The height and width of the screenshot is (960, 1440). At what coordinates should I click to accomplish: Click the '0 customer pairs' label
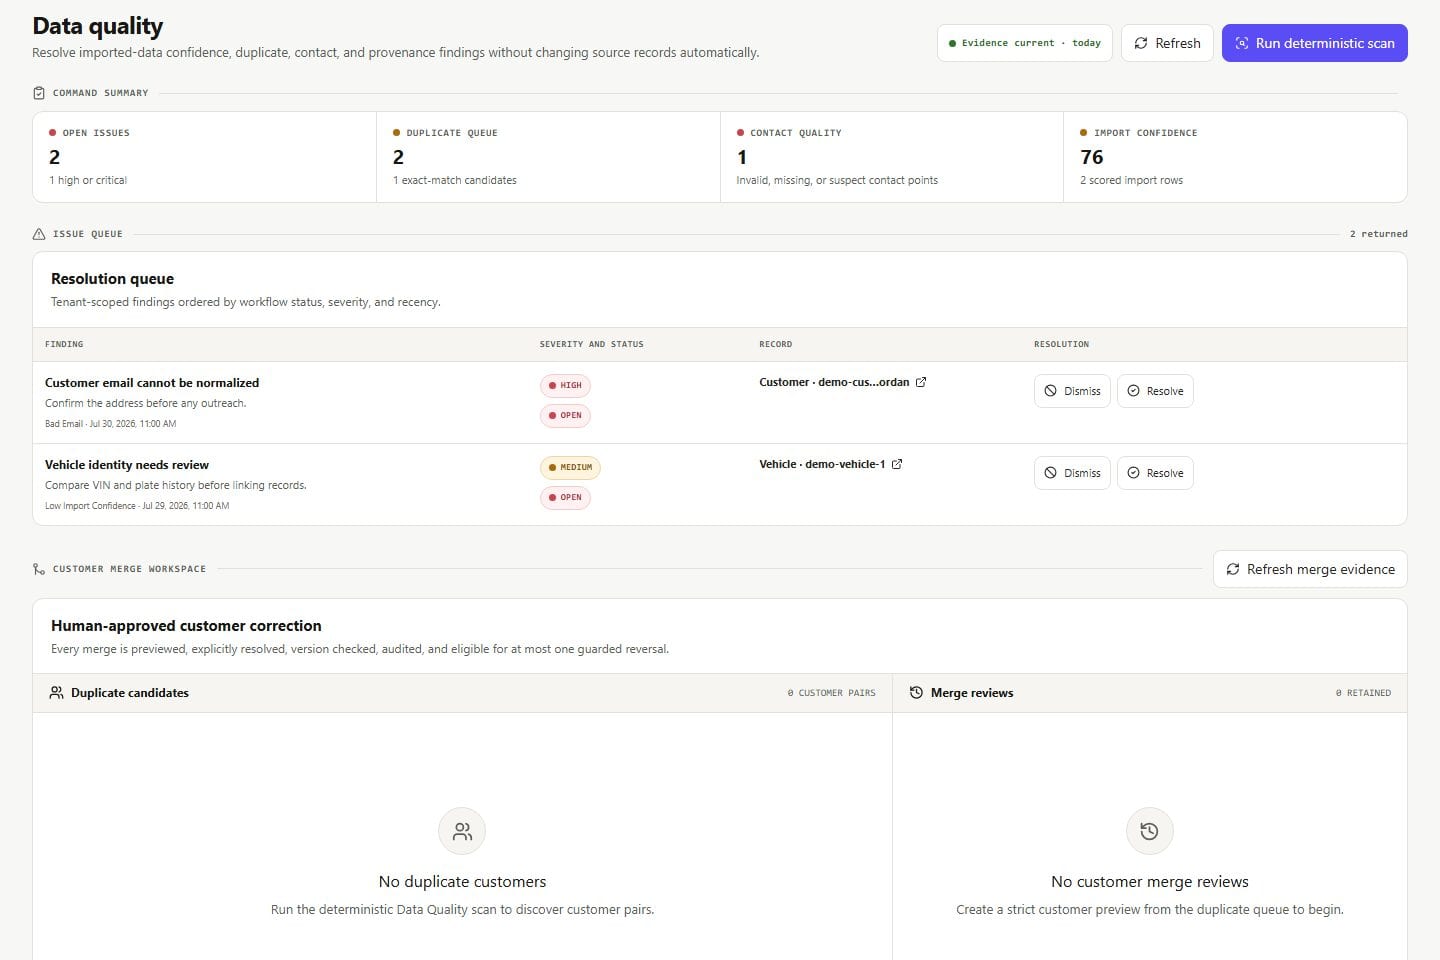[x=831, y=693]
